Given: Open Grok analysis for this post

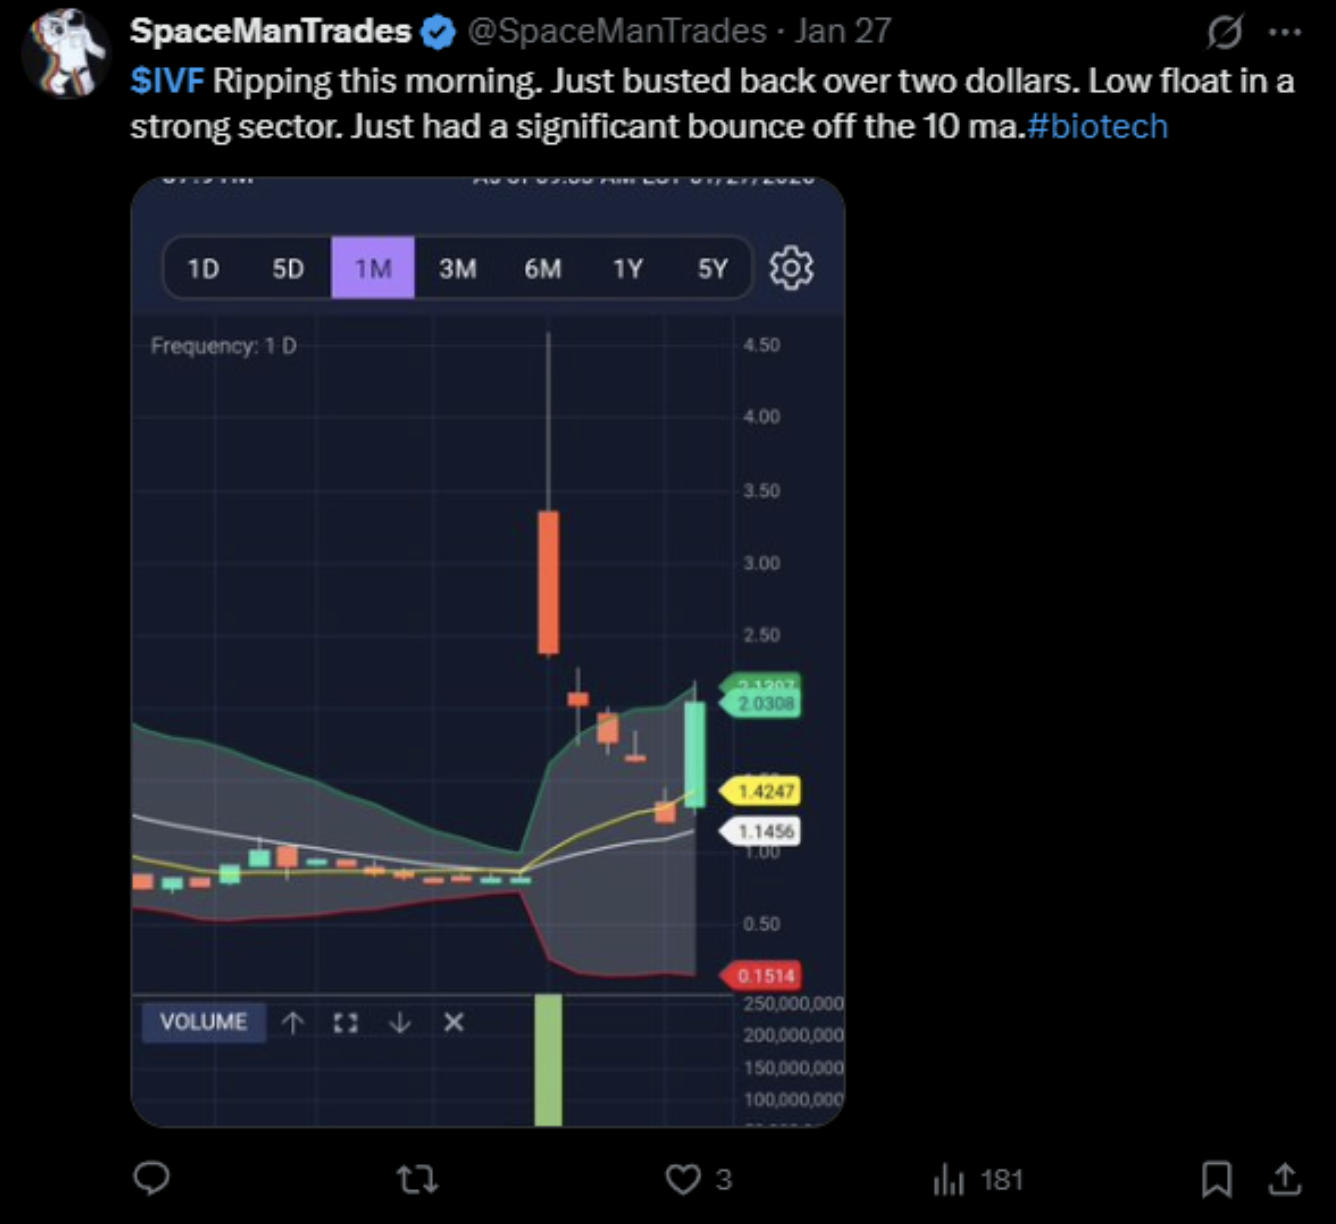Looking at the screenshot, I should (x=1227, y=30).
